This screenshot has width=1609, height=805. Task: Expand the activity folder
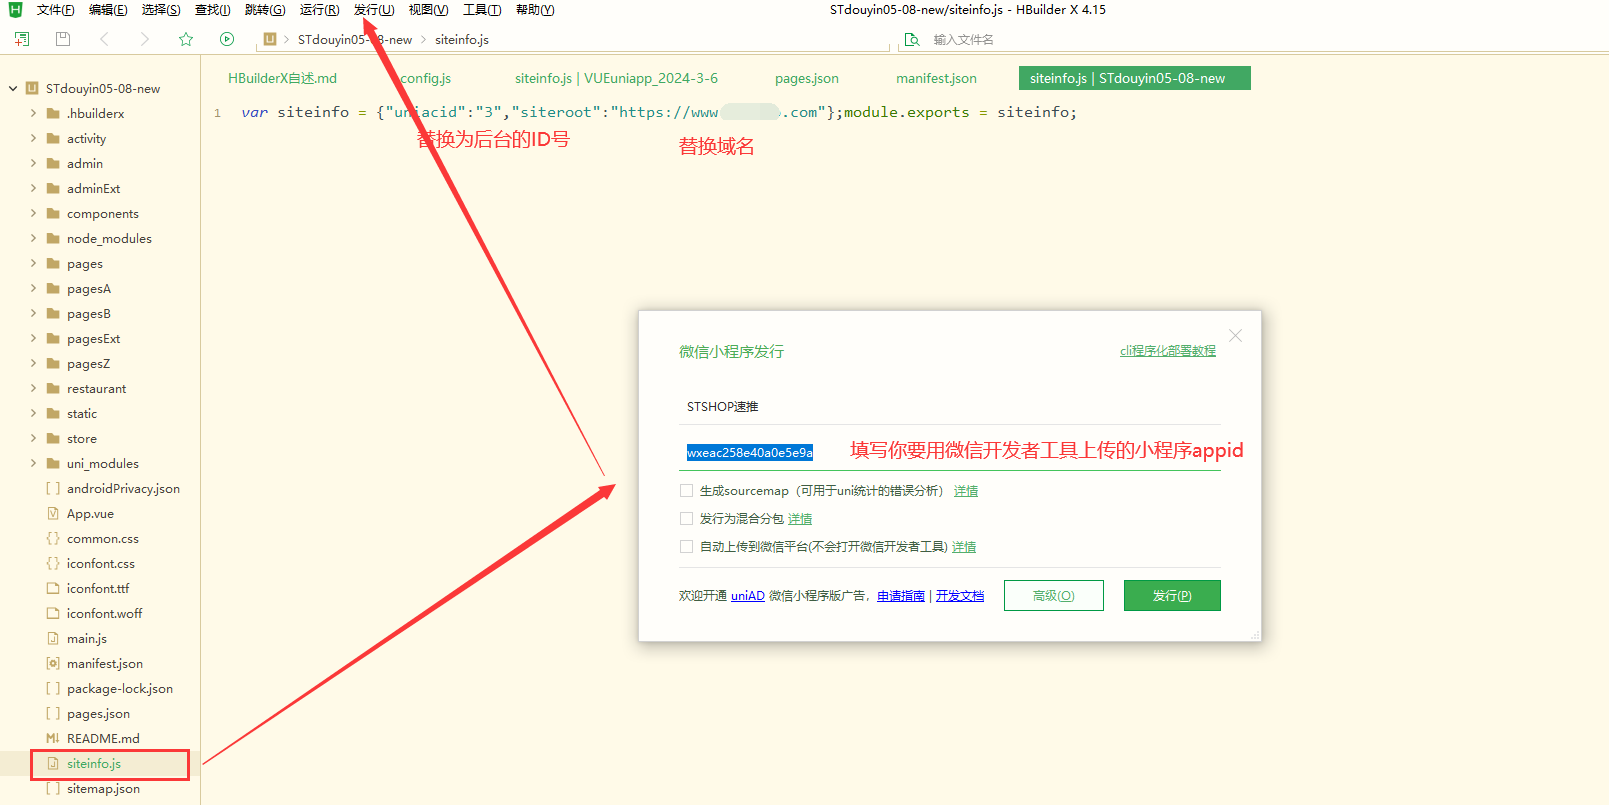tap(33, 138)
